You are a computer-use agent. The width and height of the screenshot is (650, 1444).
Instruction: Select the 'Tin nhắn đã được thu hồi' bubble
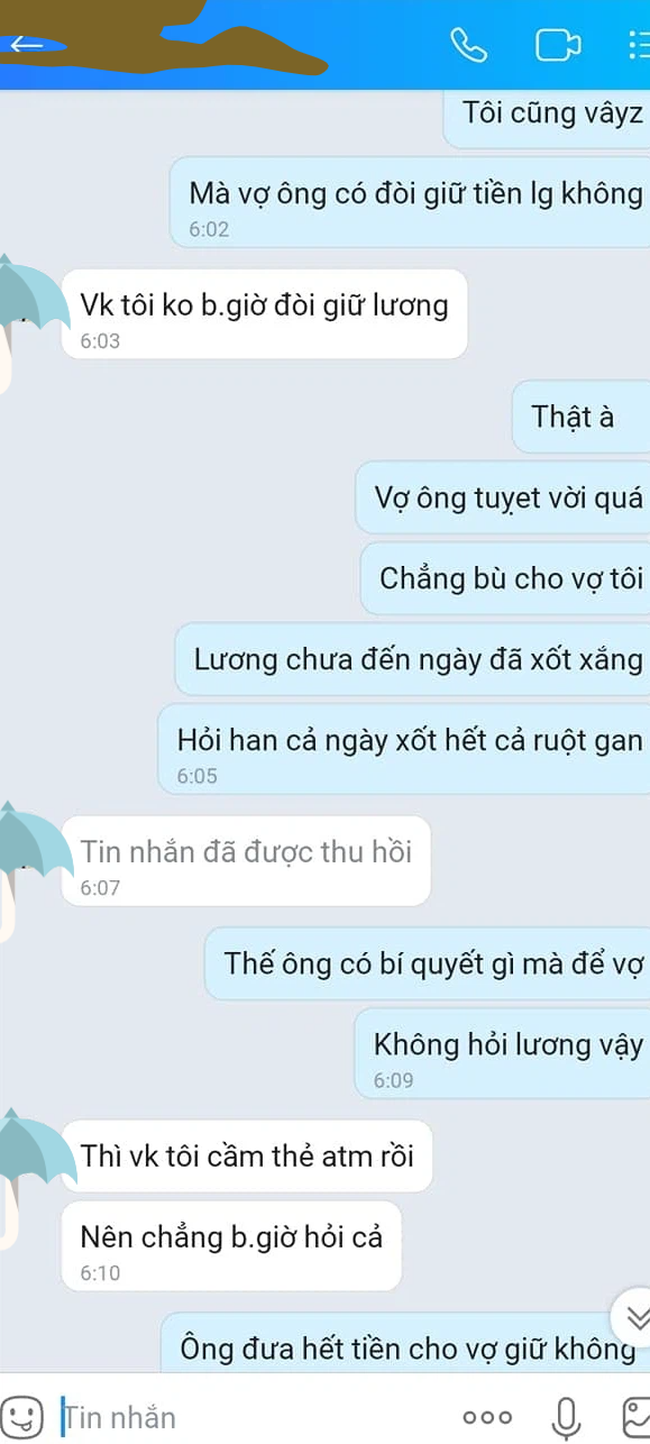(x=246, y=861)
